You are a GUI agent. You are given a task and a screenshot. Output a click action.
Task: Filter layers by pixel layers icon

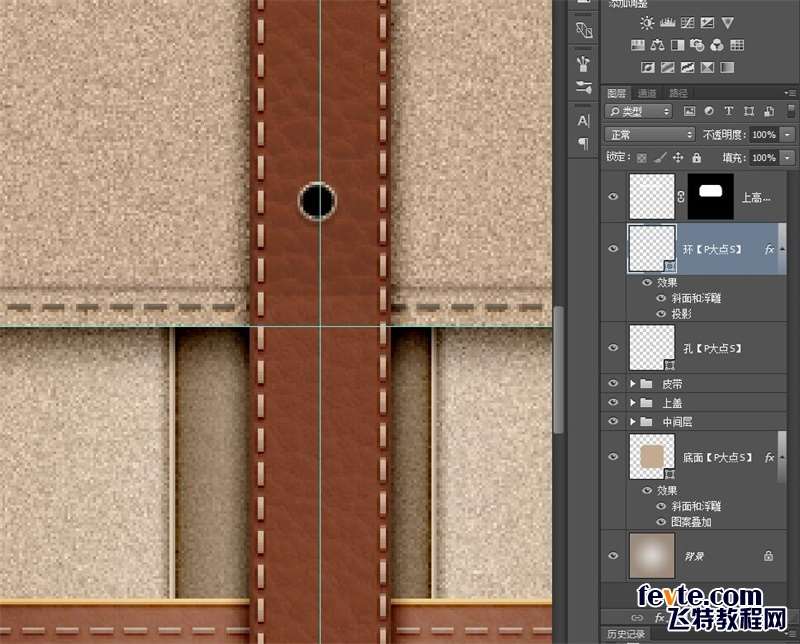689,111
